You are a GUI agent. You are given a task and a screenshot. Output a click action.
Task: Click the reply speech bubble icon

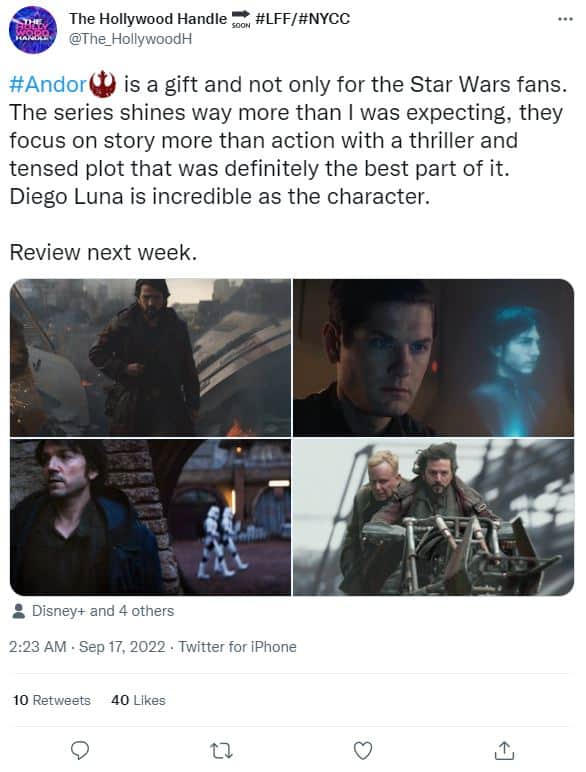tap(80, 750)
